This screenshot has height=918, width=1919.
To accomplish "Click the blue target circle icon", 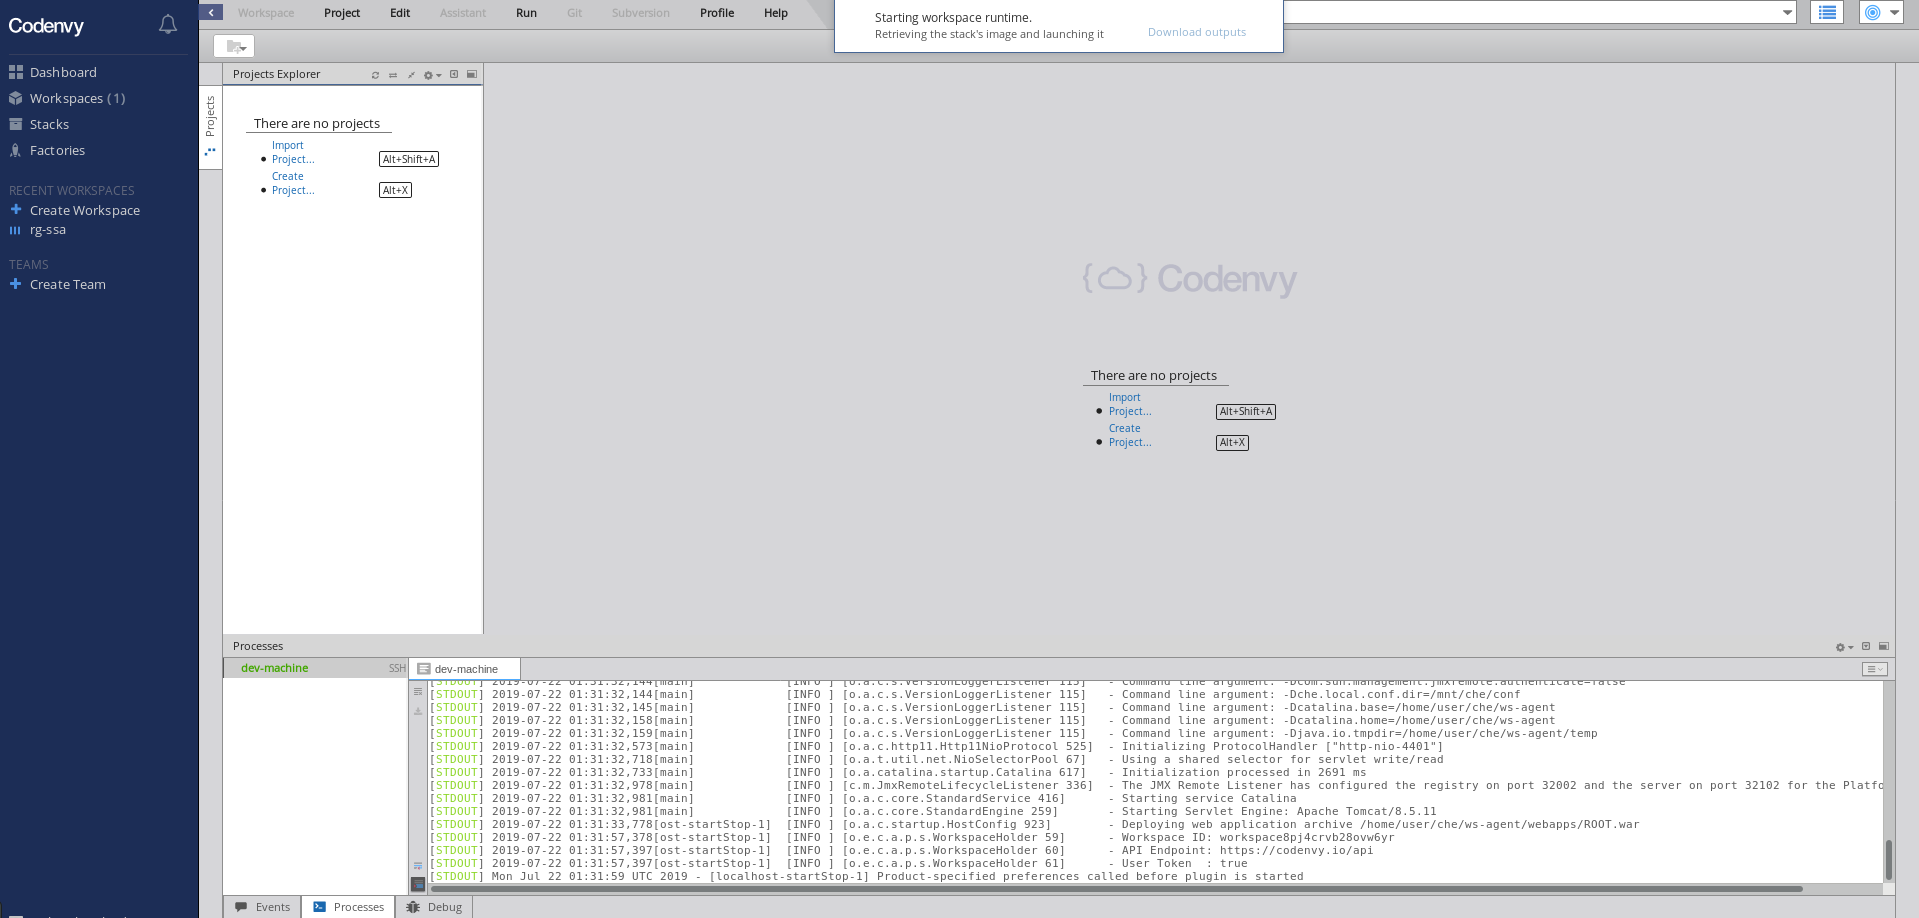I will pos(1873,12).
